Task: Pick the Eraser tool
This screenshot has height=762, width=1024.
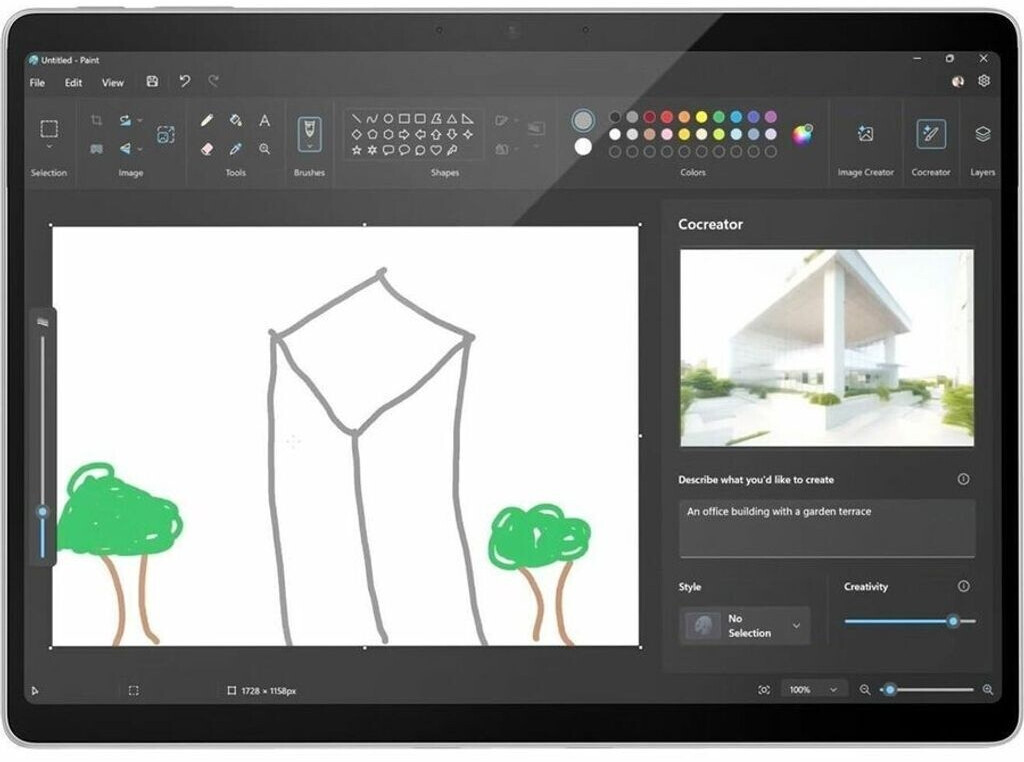Action: [x=207, y=148]
